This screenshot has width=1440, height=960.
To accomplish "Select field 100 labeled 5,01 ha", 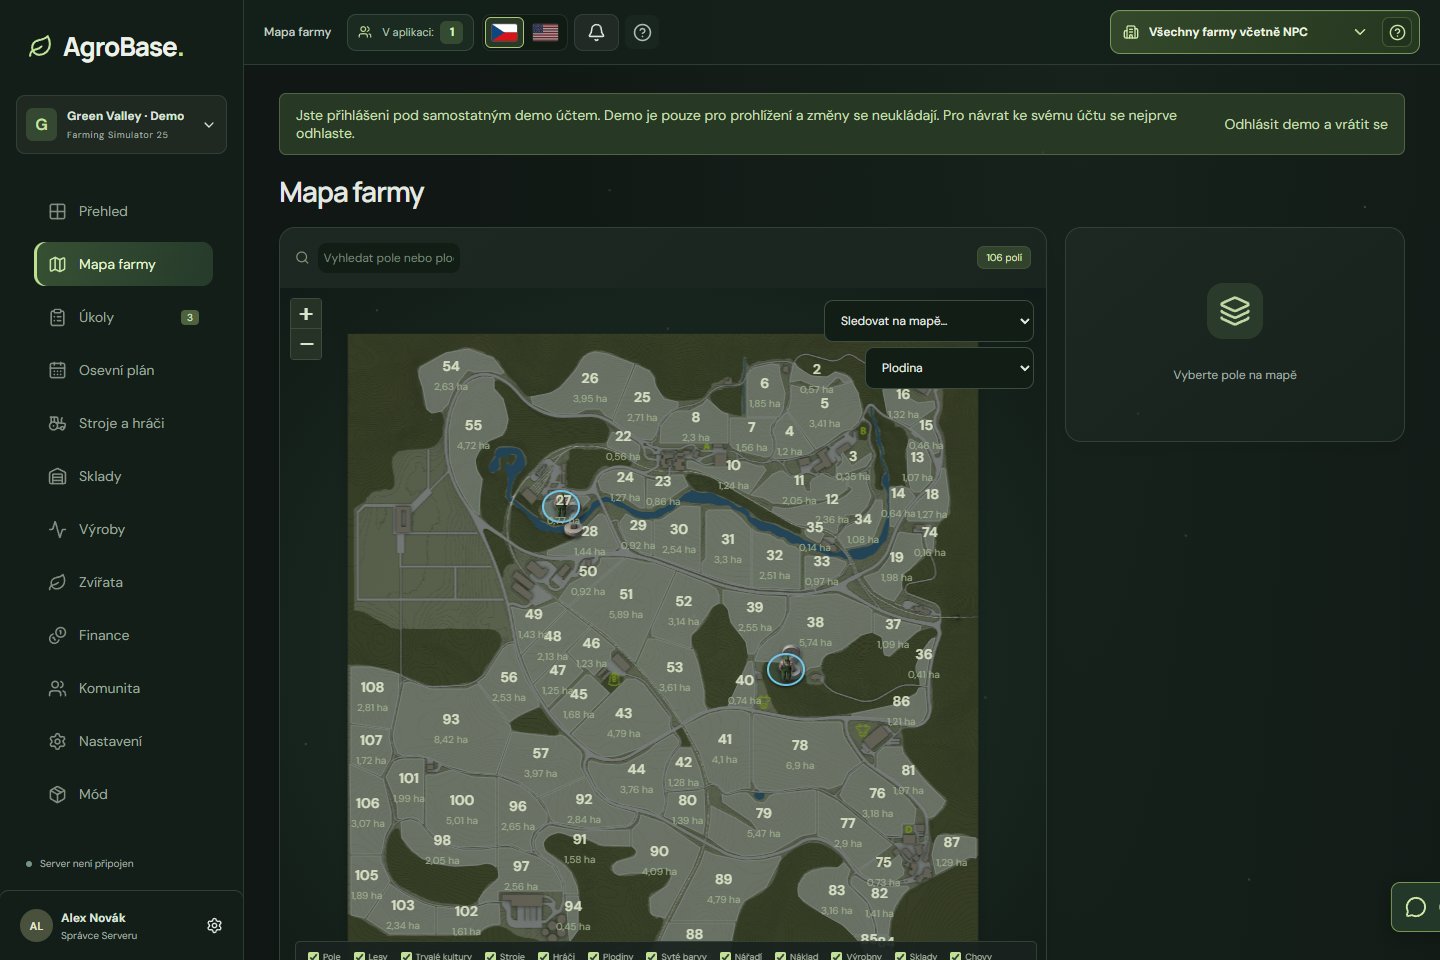I will (x=462, y=800).
